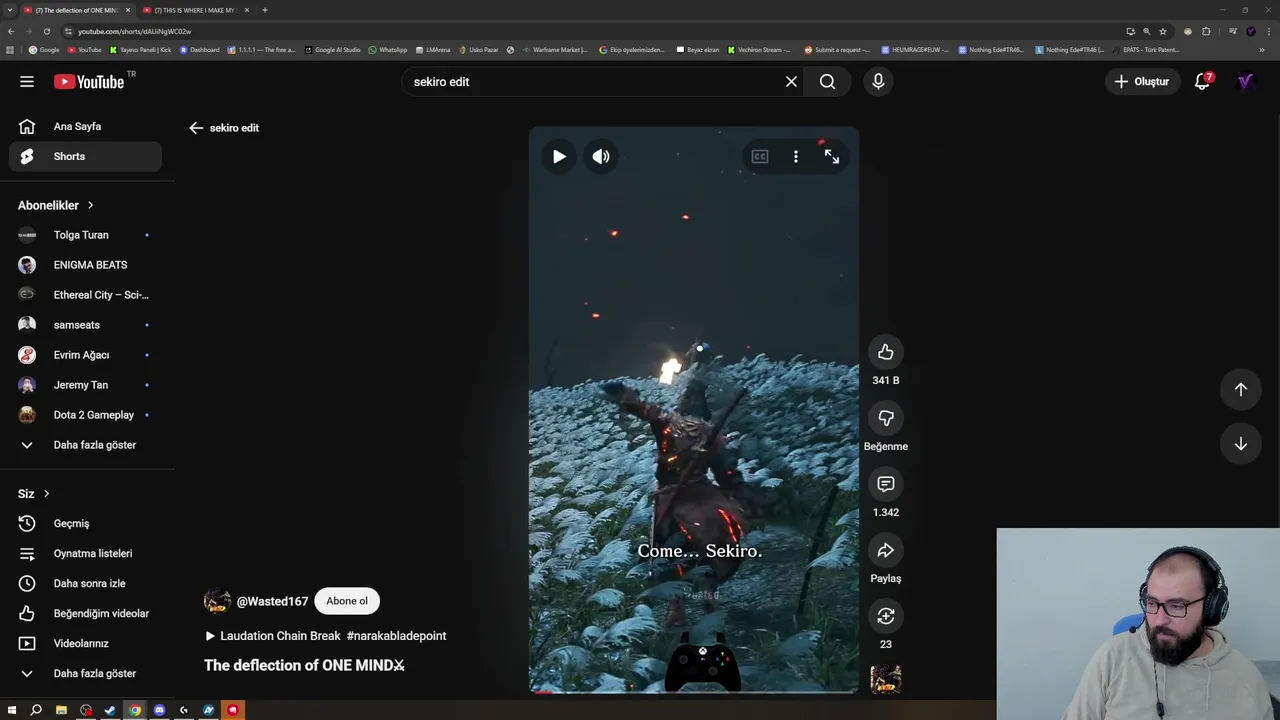Open Beğendiğim videolar
The width and height of the screenshot is (1280, 720).
[85, 614]
